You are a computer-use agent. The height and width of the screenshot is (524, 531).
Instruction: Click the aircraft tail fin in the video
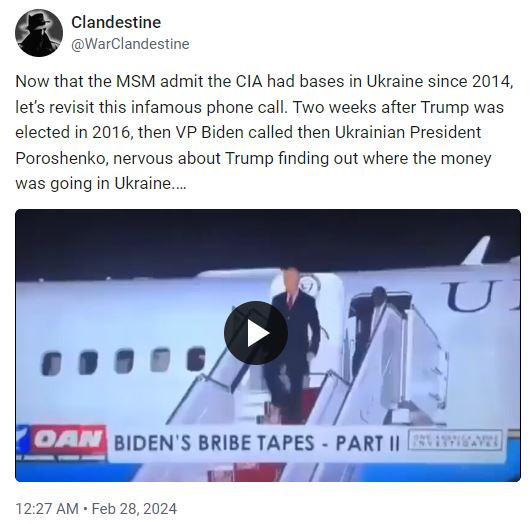click(477, 250)
